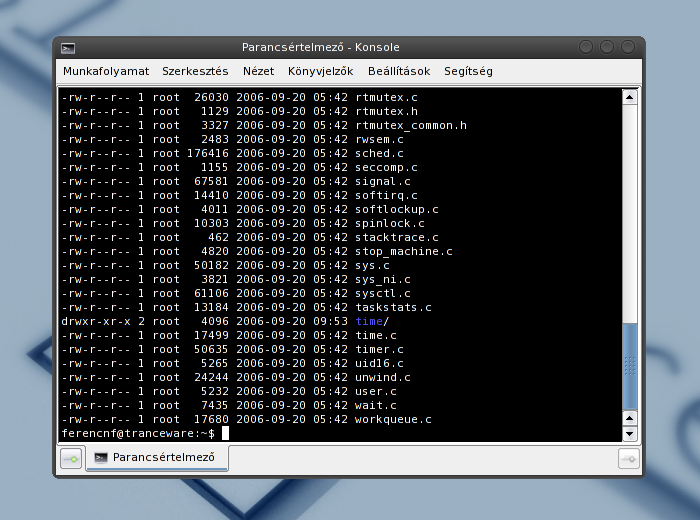
Task: Click the size 26030 in the rtmutex.c row
Action: tap(211, 97)
